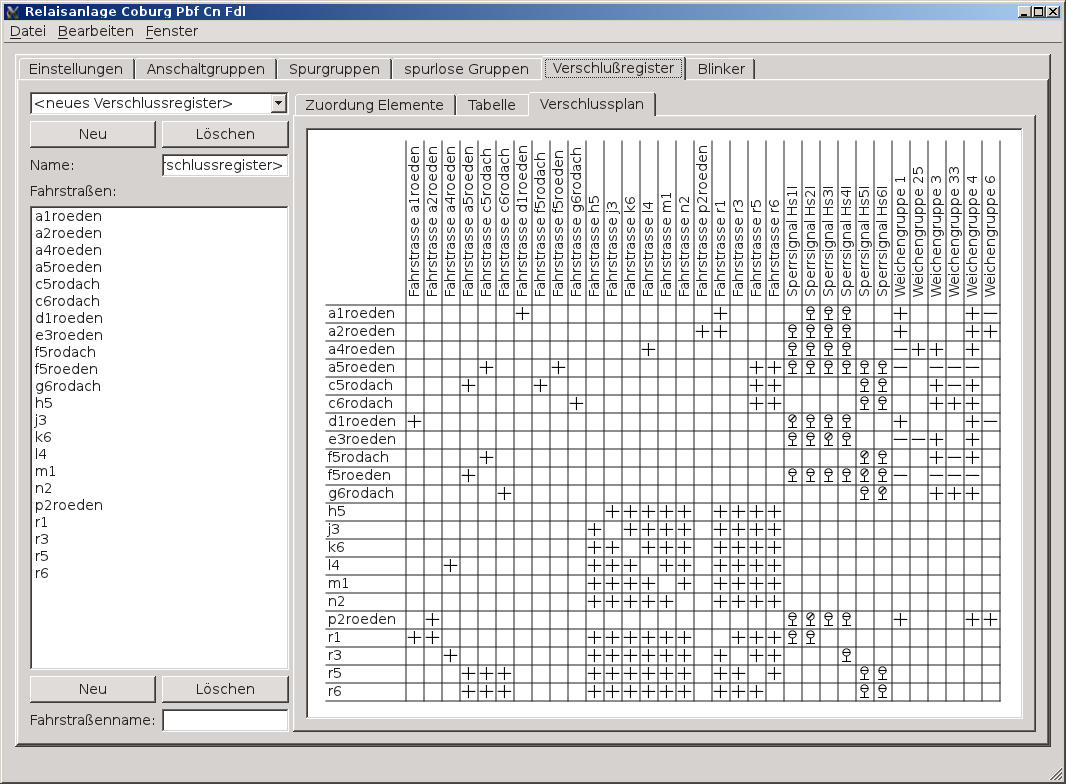This screenshot has height=784, width=1066.
Task: Click row label p2roeden in Verschlussplan table
Action: point(361,619)
